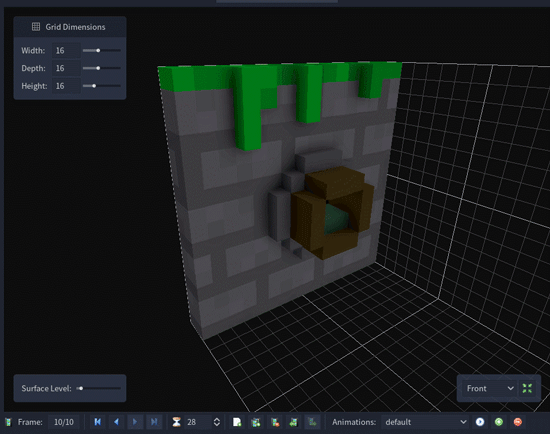Click the new blank frame icon

[x=237, y=422]
